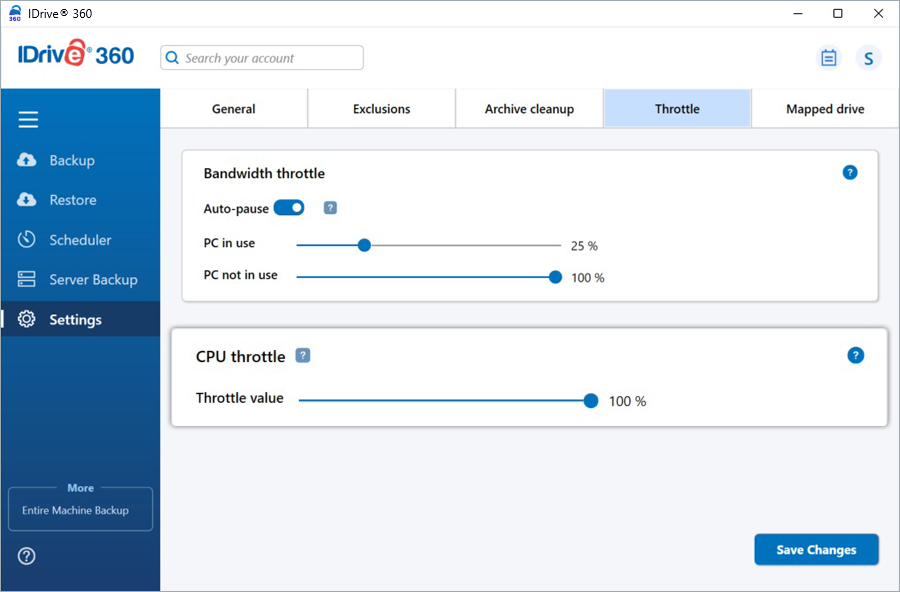Screen dimensions: 900x592
Task: Open the Scheduler page
Action: [80, 240]
